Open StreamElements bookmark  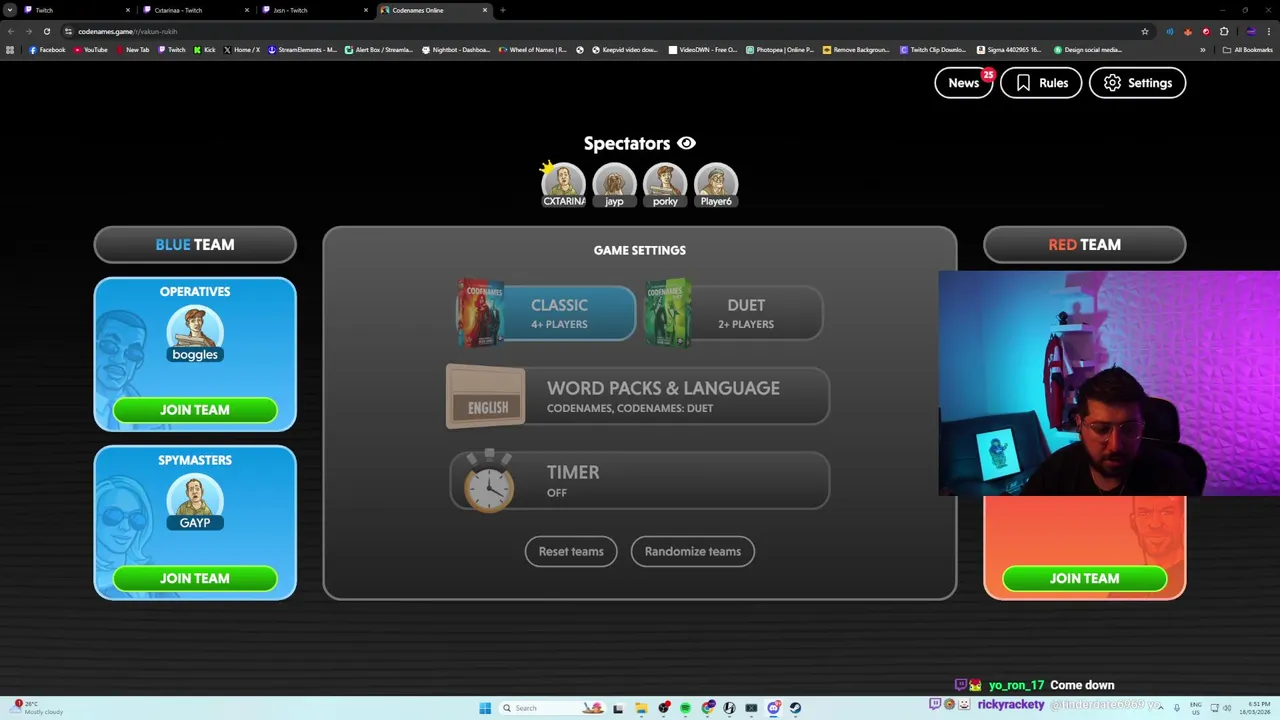(302, 50)
